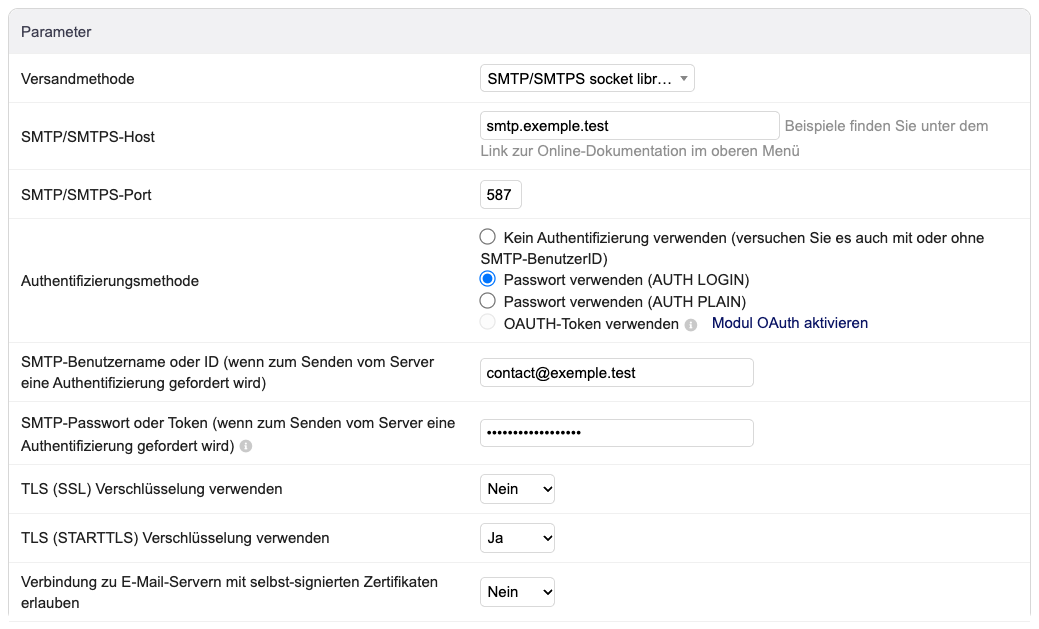Select Passwort verwenden (AUTH LOGIN) radio
This screenshot has height=629, width=1039.
488,279
